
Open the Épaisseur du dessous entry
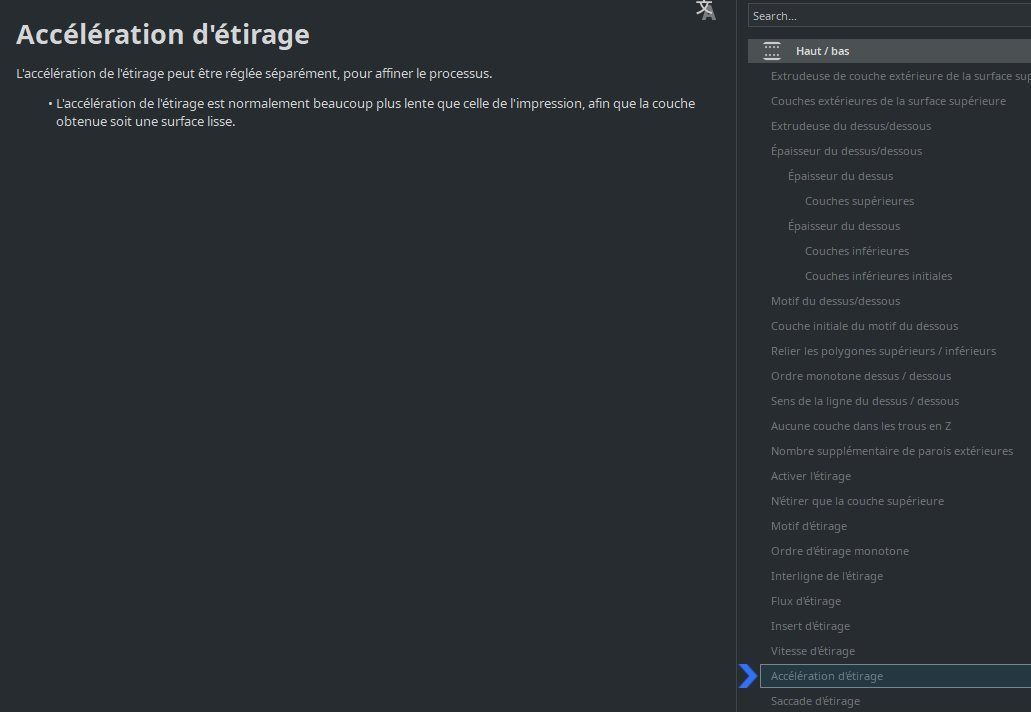(x=843, y=226)
